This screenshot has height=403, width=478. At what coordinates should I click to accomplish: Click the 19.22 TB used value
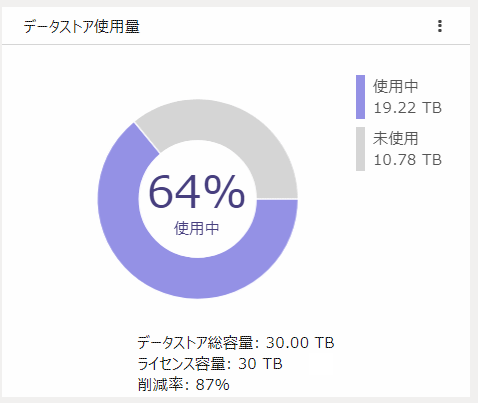tap(408, 108)
